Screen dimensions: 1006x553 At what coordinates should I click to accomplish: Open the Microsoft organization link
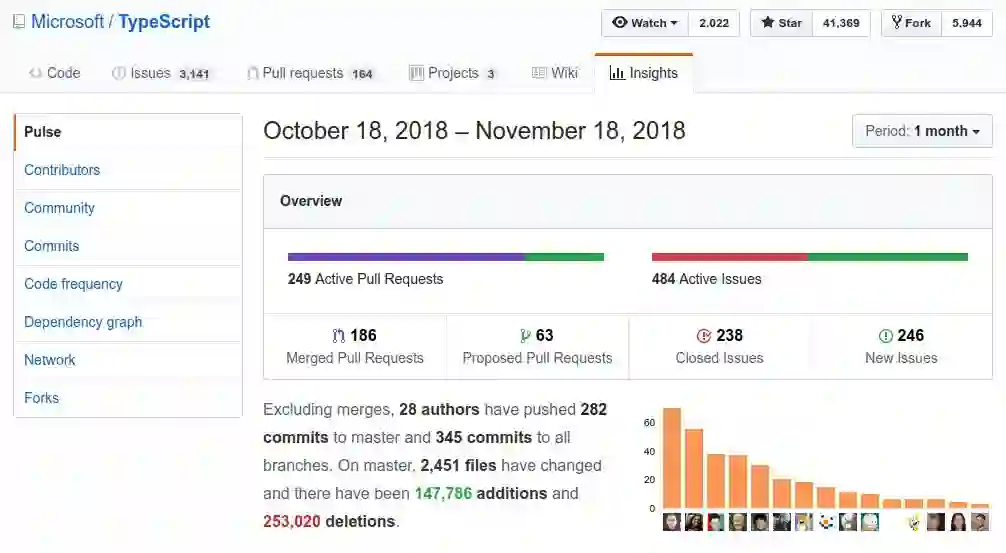(x=67, y=22)
